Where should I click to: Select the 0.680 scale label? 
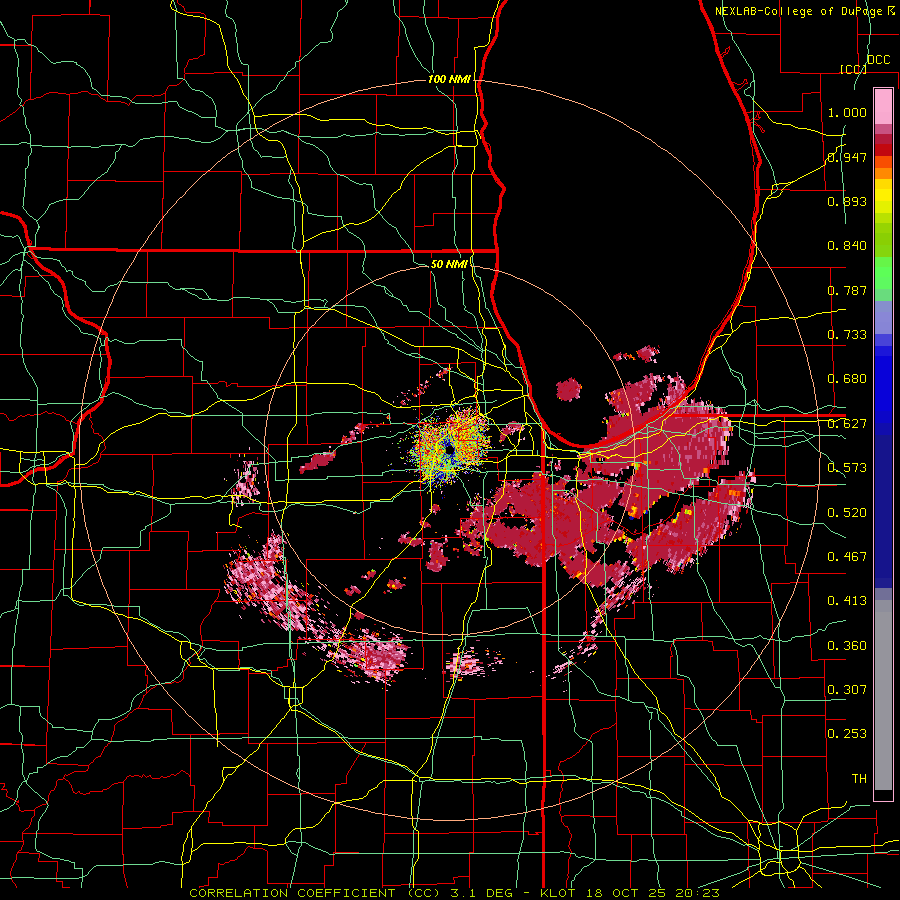pyautogui.click(x=847, y=379)
